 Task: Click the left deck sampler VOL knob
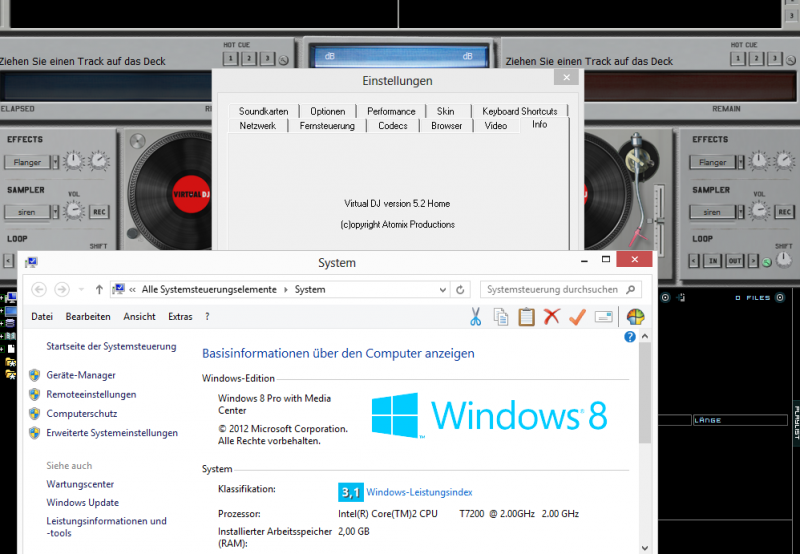(x=74, y=210)
